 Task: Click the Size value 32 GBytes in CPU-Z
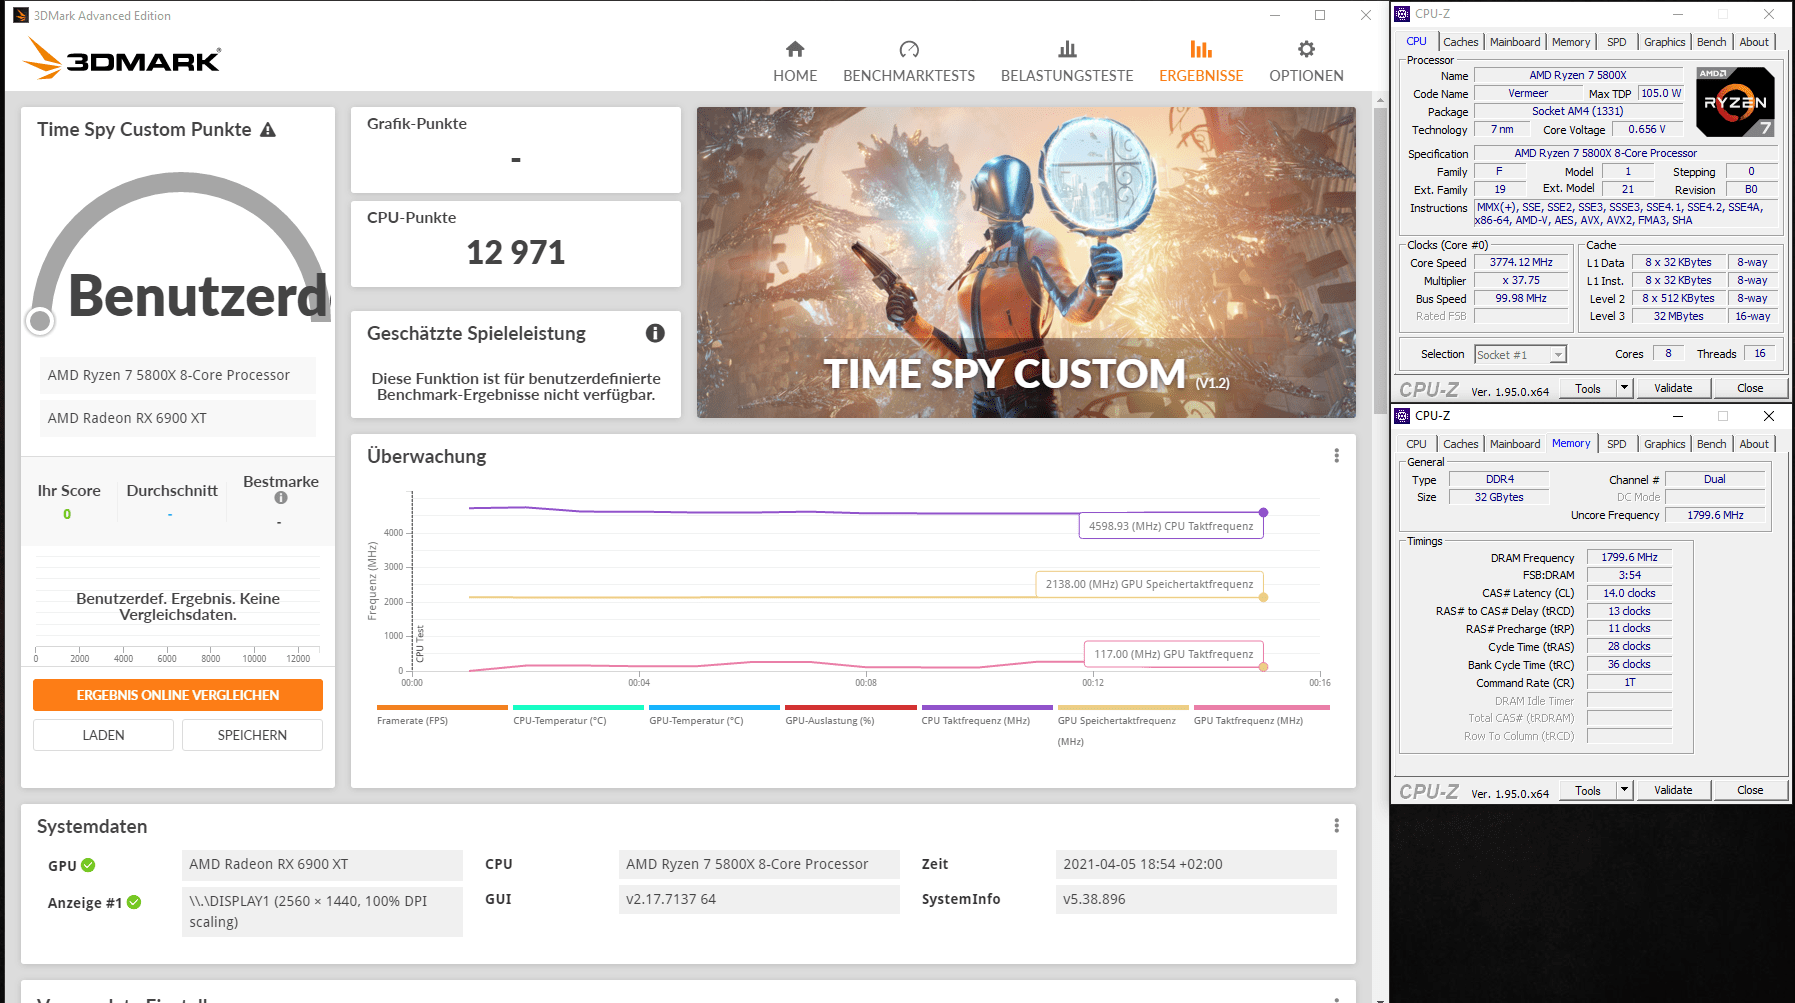(1499, 497)
